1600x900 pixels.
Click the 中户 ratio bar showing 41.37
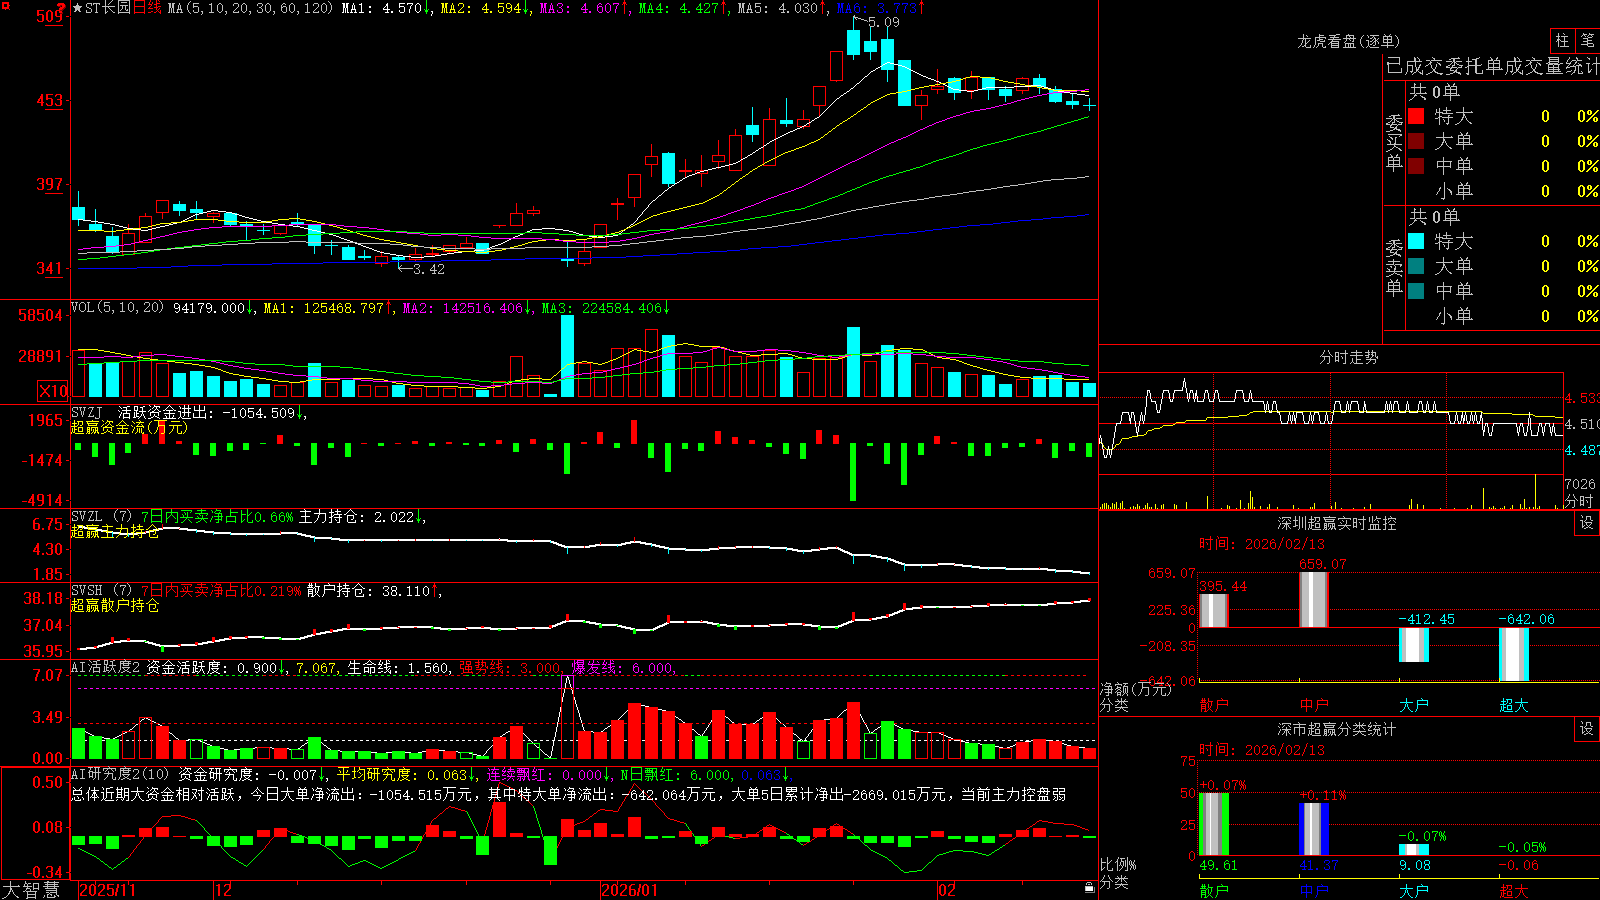pyautogui.click(x=1313, y=829)
